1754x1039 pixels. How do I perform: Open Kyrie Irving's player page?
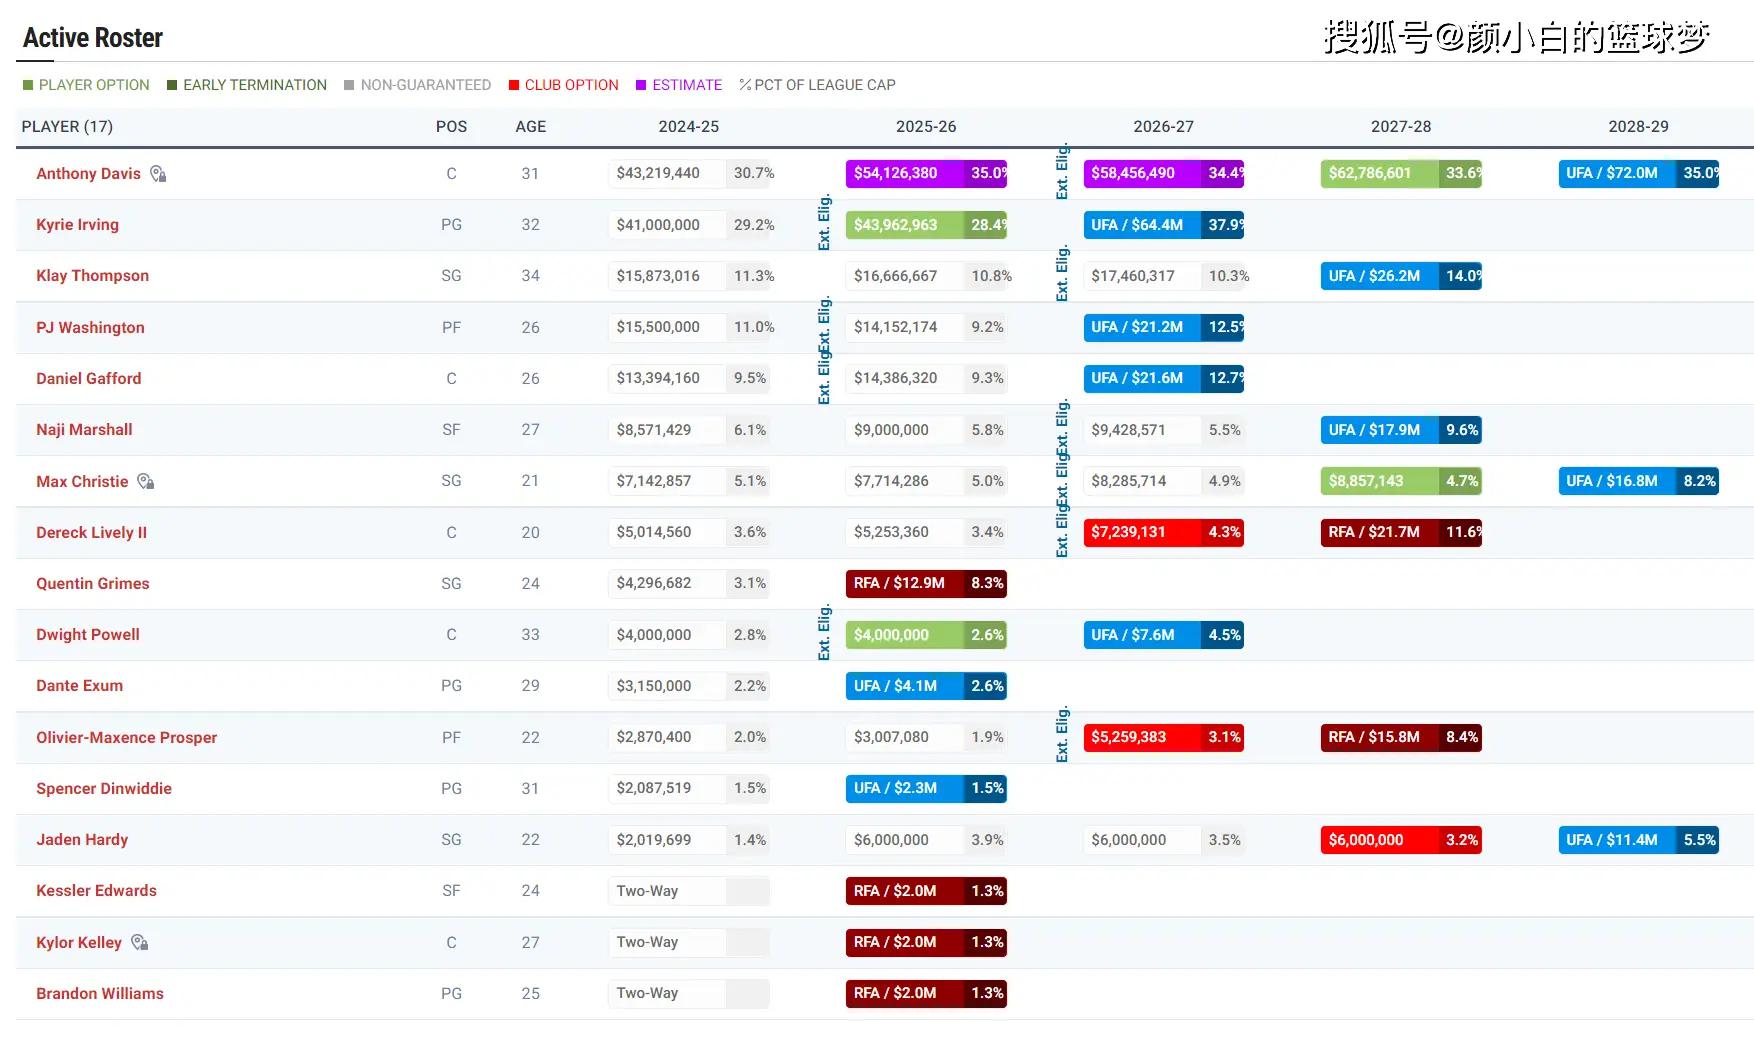click(77, 225)
